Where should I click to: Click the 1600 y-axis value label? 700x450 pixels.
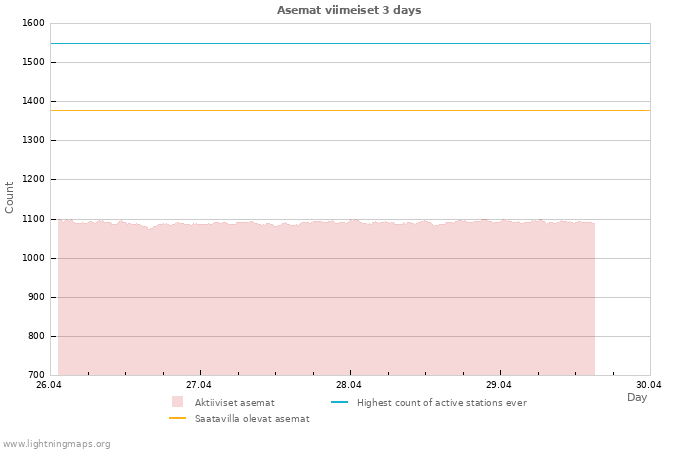point(33,23)
